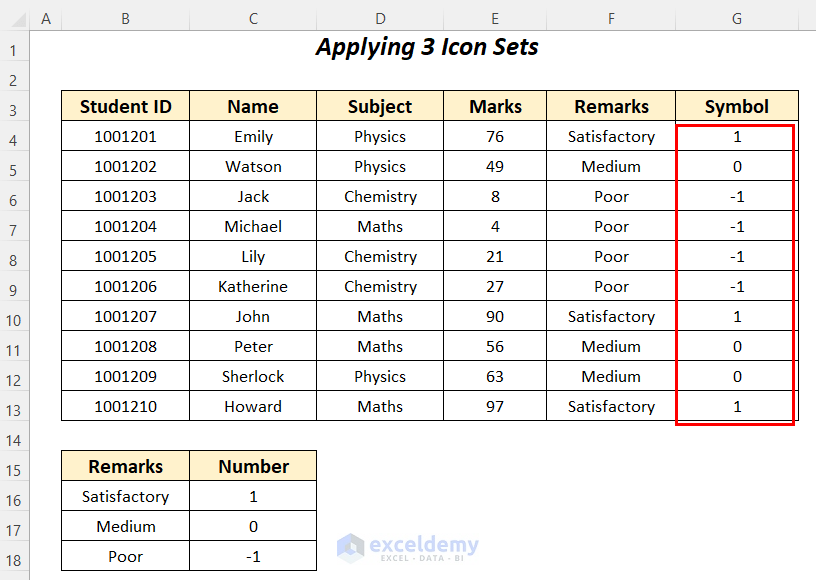Select row 15 header
The height and width of the screenshot is (580, 816).
click(15, 467)
